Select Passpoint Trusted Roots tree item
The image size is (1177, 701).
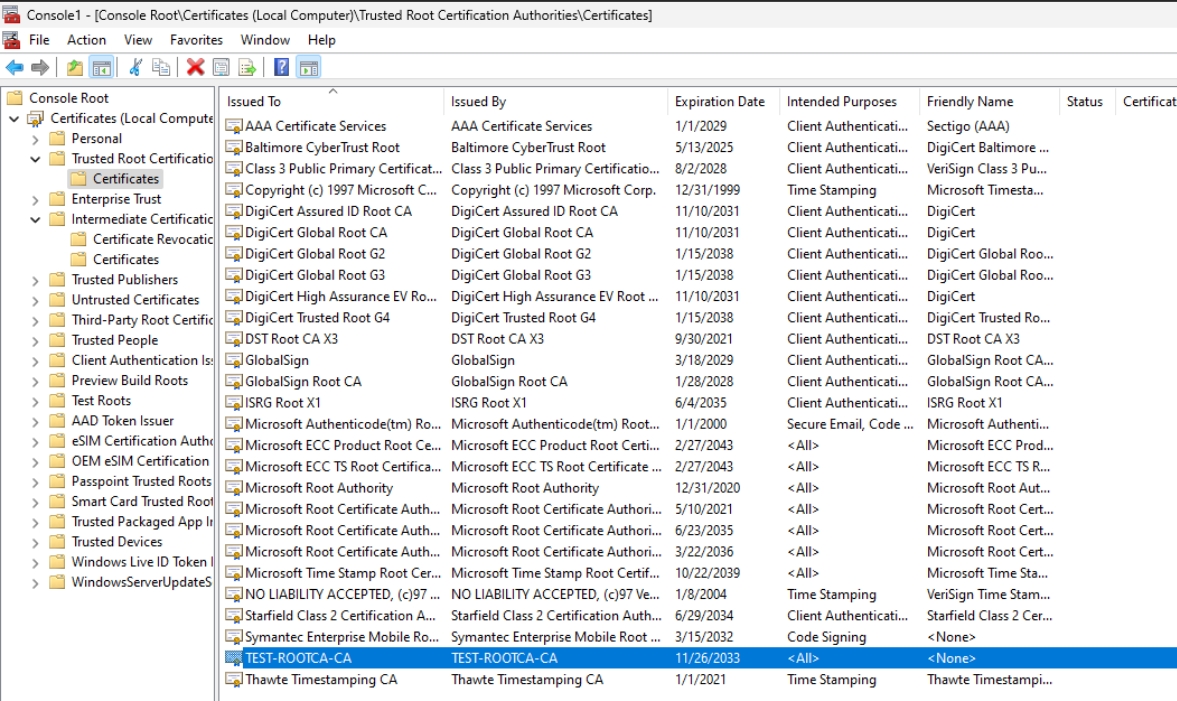pyautogui.click(x=141, y=481)
